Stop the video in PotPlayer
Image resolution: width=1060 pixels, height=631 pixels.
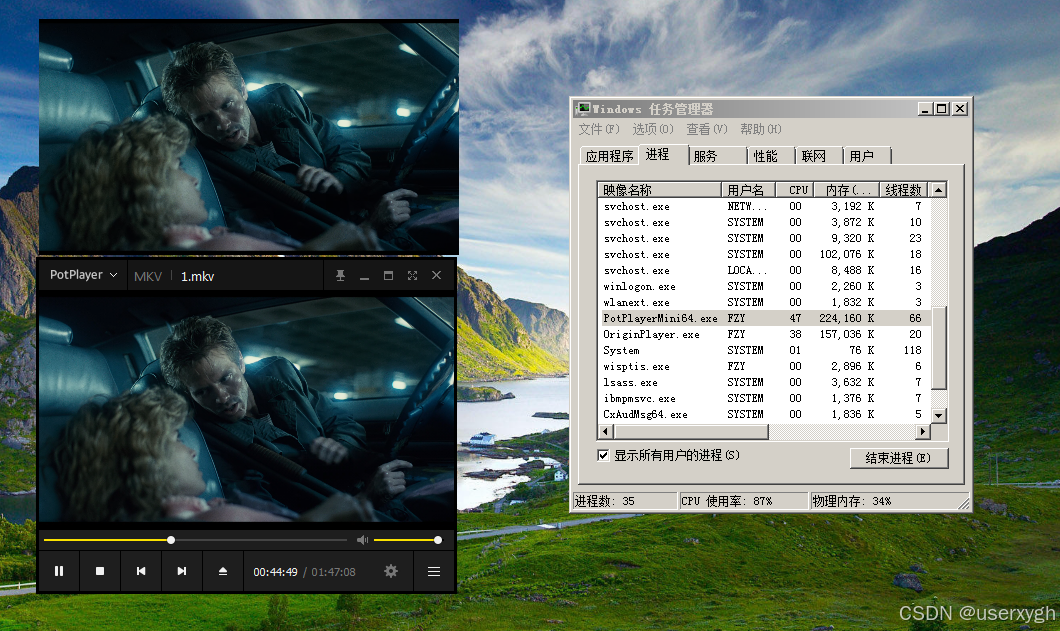coord(100,571)
